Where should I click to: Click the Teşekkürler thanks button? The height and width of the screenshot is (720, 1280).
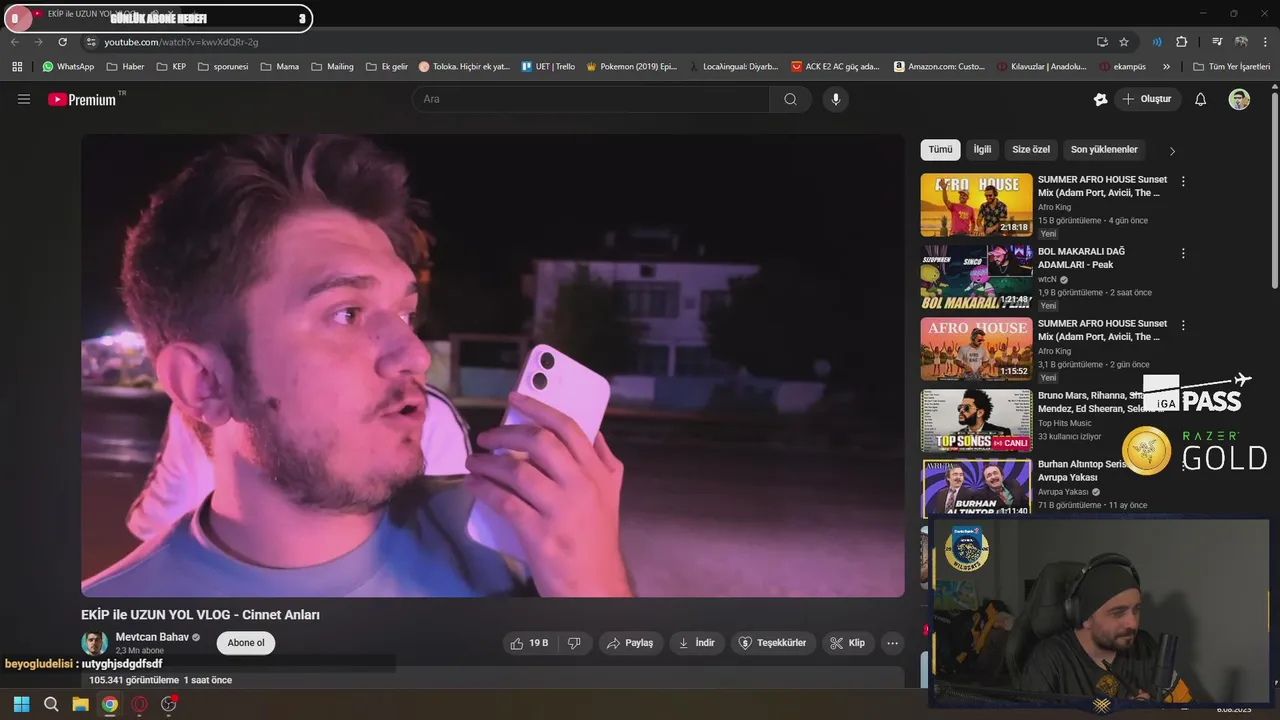coord(773,643)
